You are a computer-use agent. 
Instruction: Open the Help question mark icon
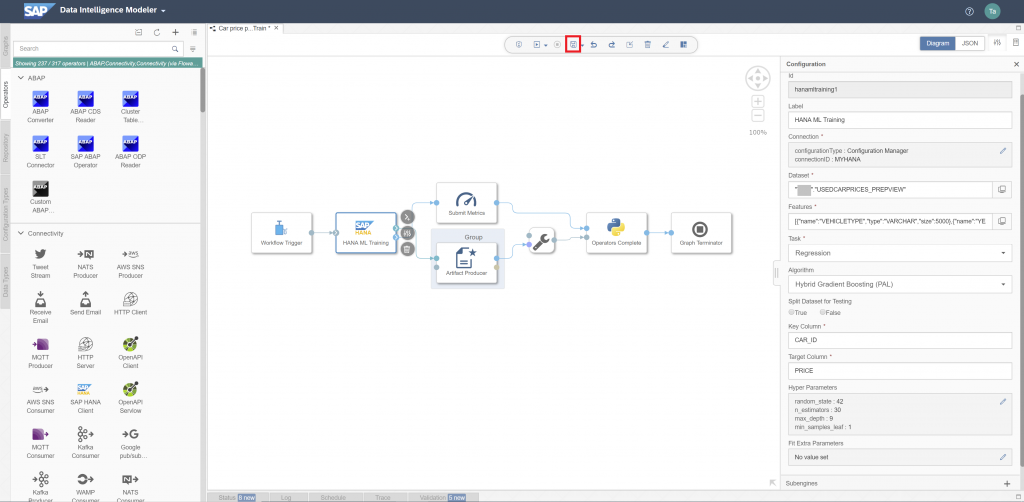pos(969,11)
